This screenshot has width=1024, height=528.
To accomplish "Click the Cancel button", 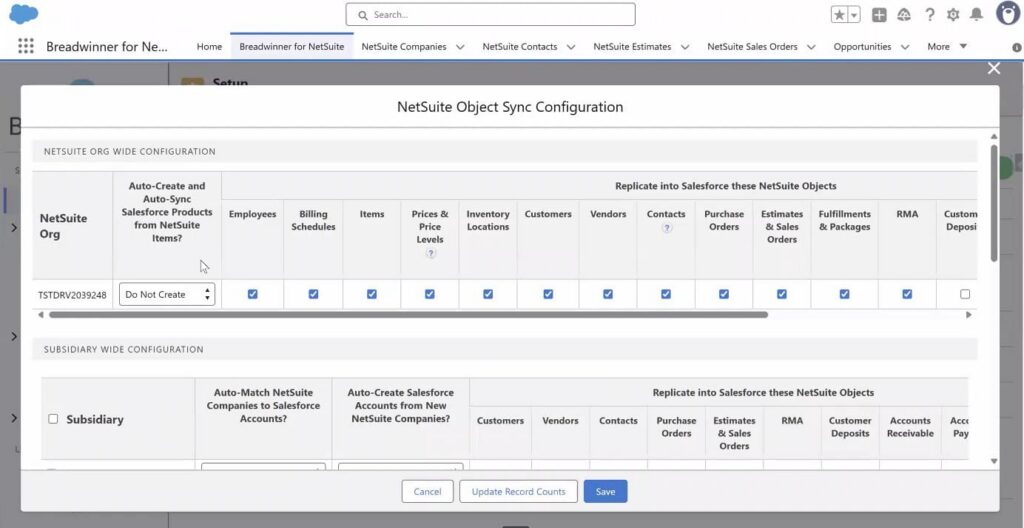I will click(427, 491).
